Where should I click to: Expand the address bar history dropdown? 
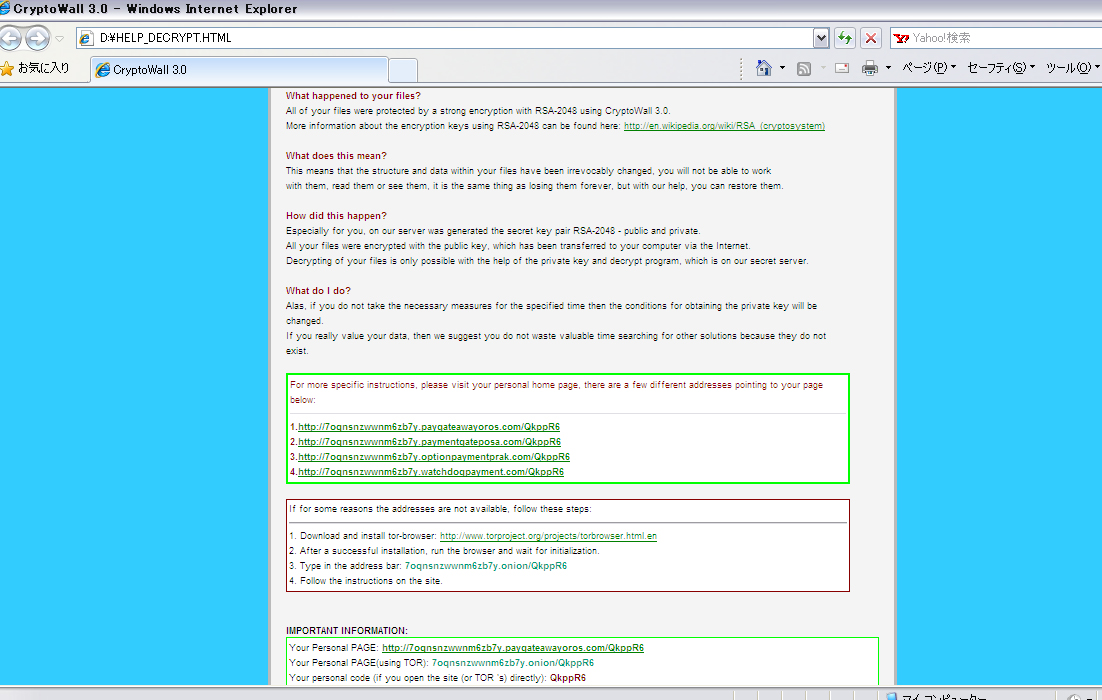click(x=821, y=38)
